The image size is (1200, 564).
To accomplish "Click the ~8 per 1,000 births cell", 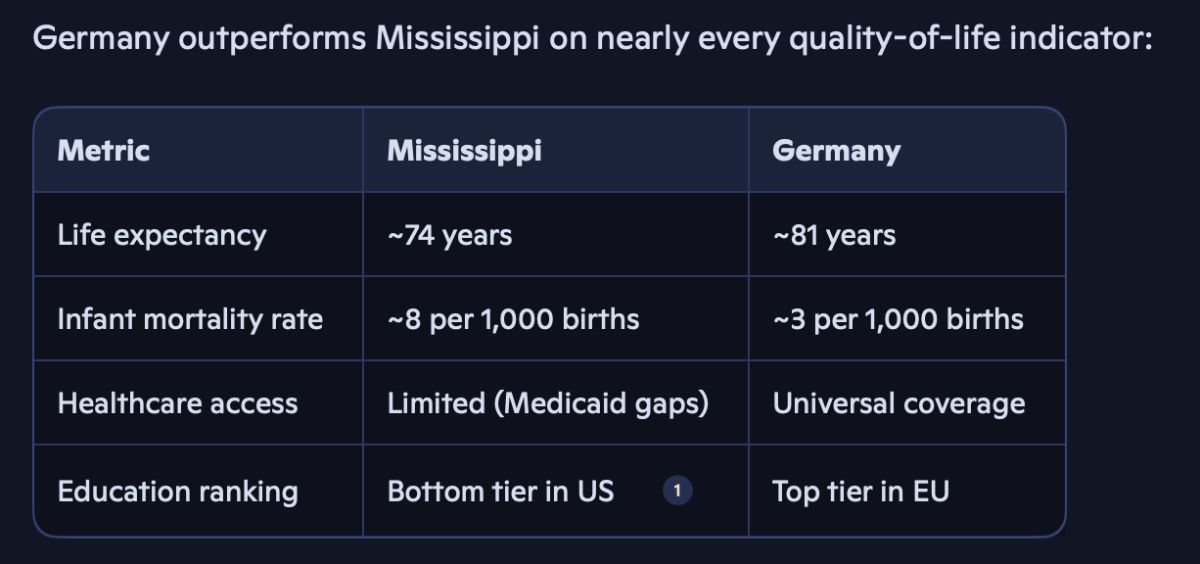I will [x=513, y=319].
